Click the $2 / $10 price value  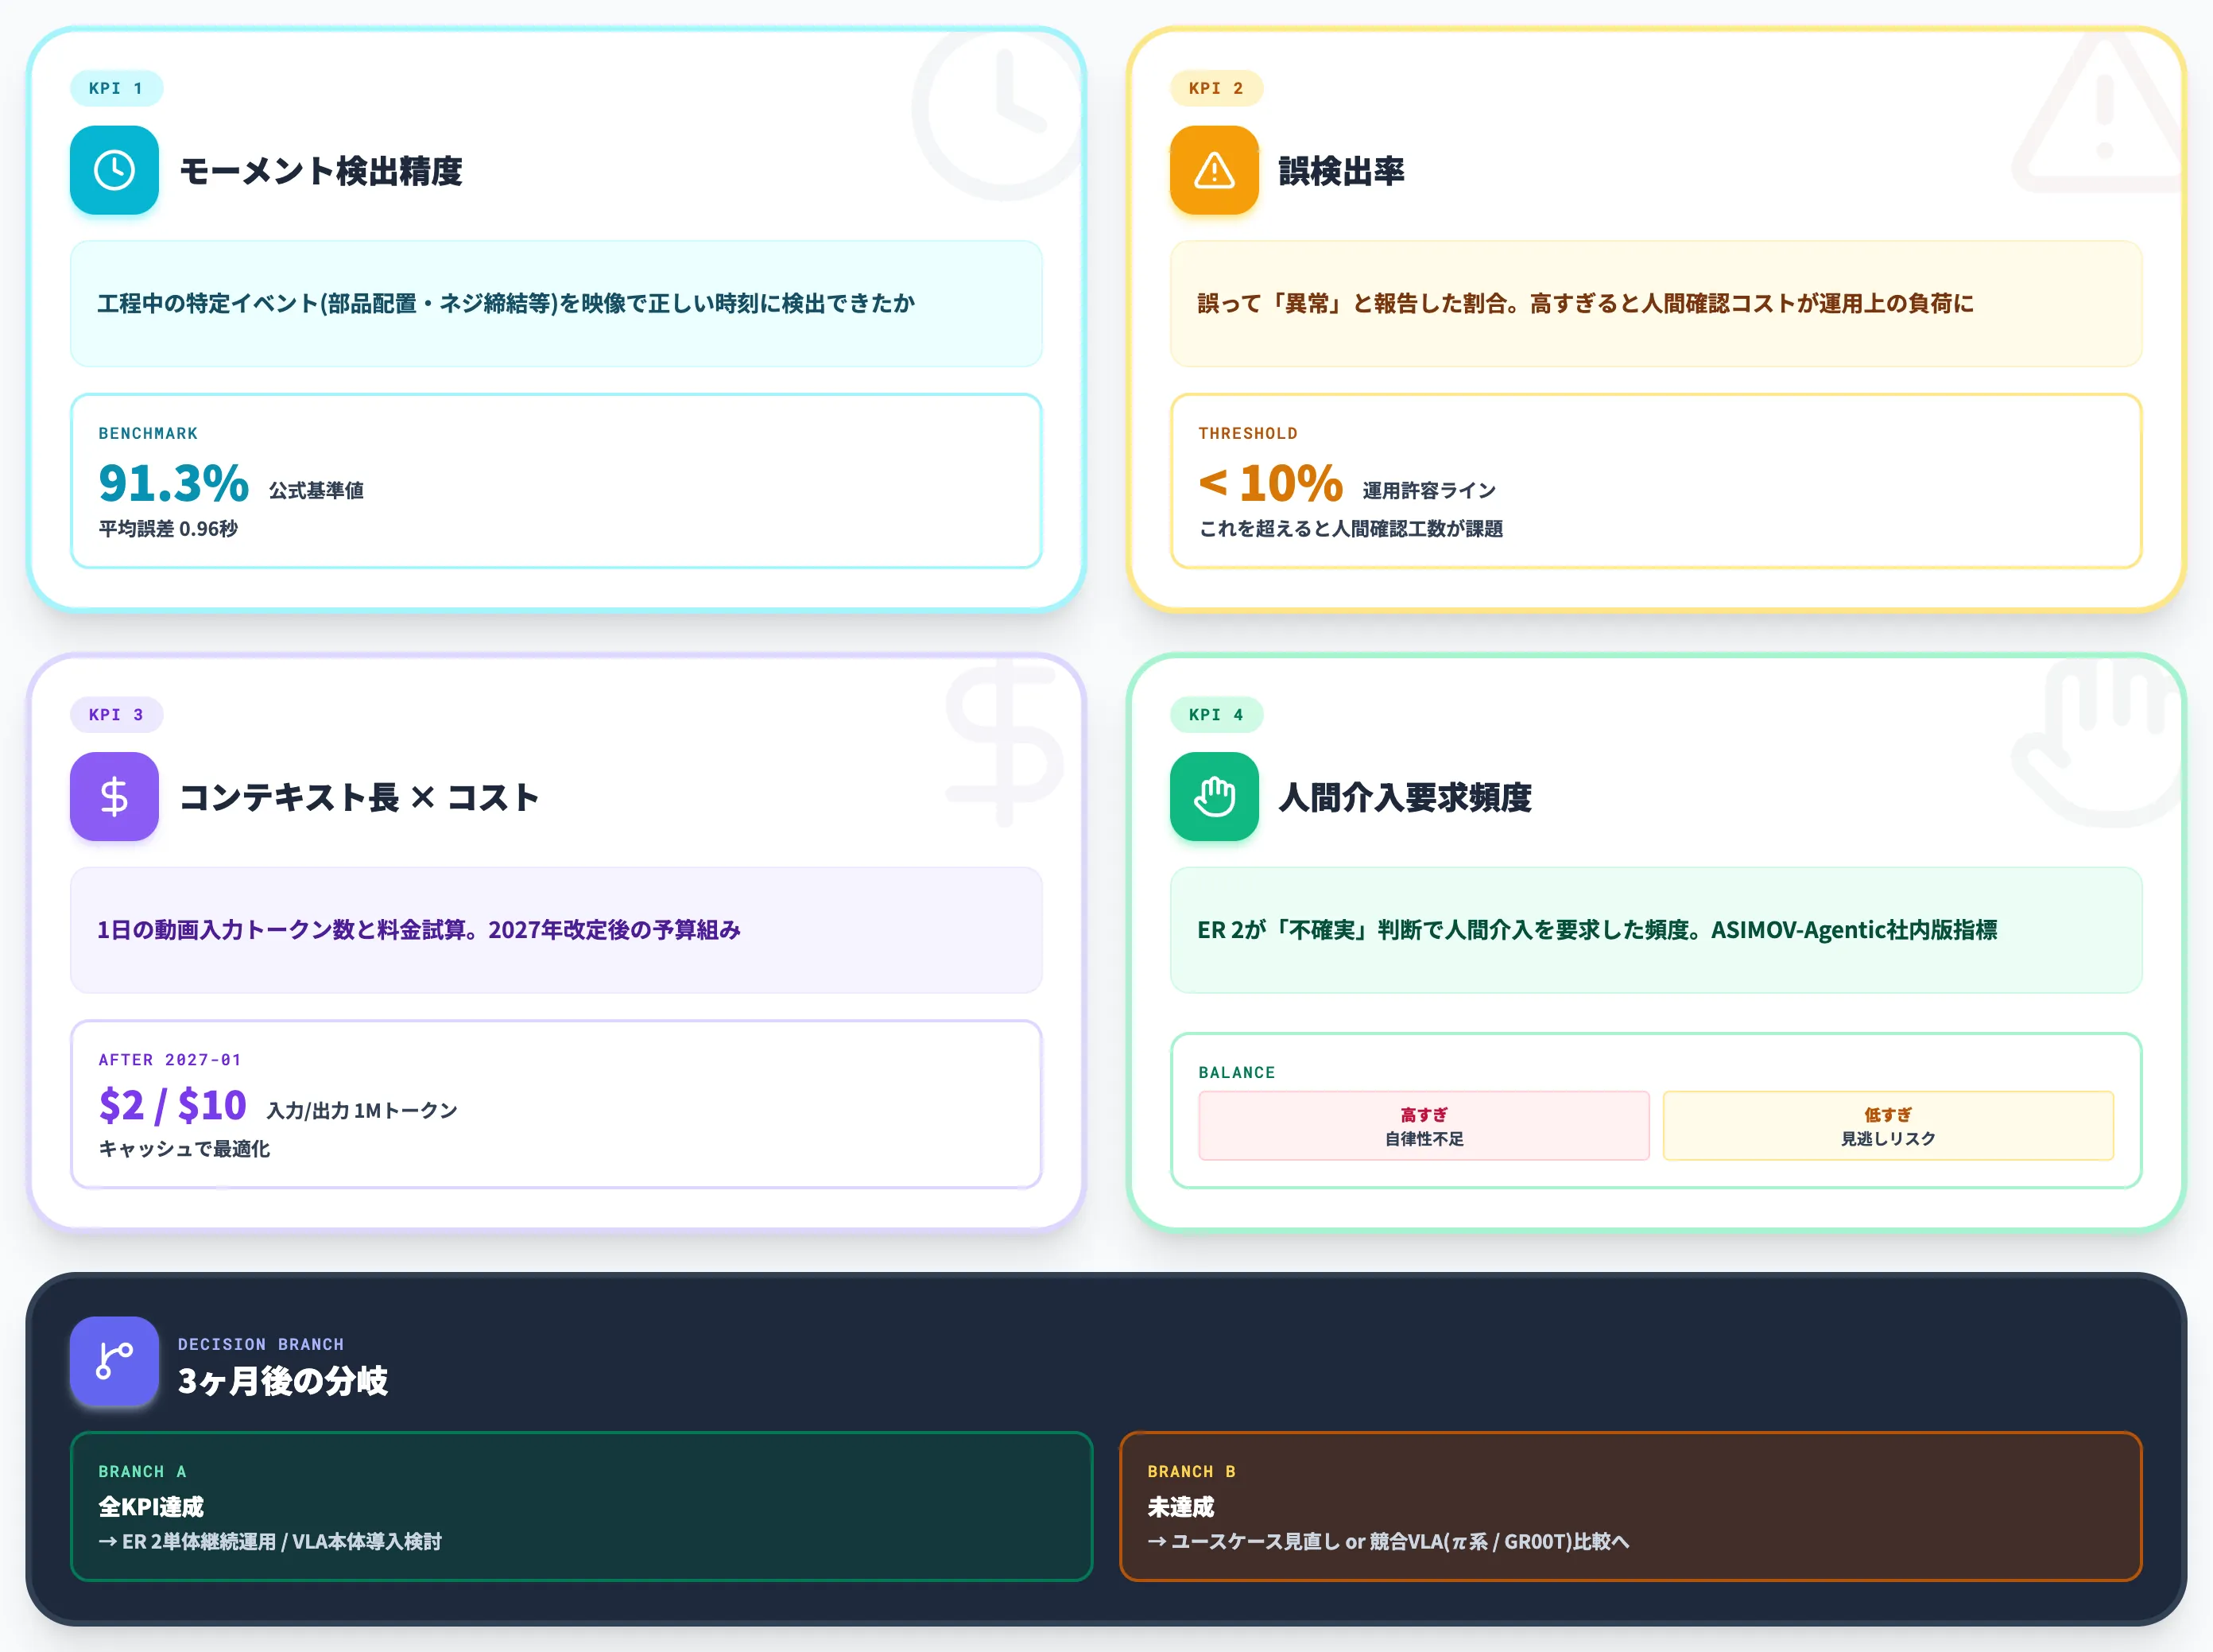[x=172, y=1106]
